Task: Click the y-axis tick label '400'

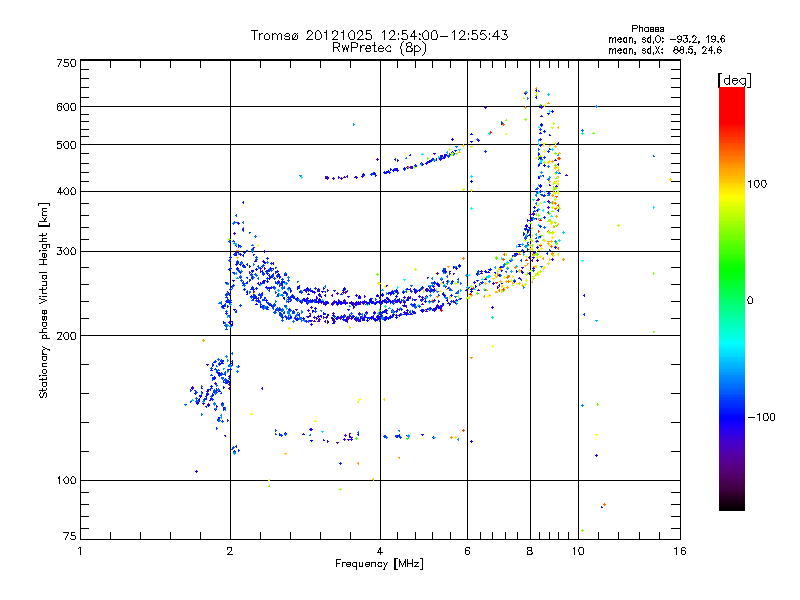Action: tap(67, 192)
